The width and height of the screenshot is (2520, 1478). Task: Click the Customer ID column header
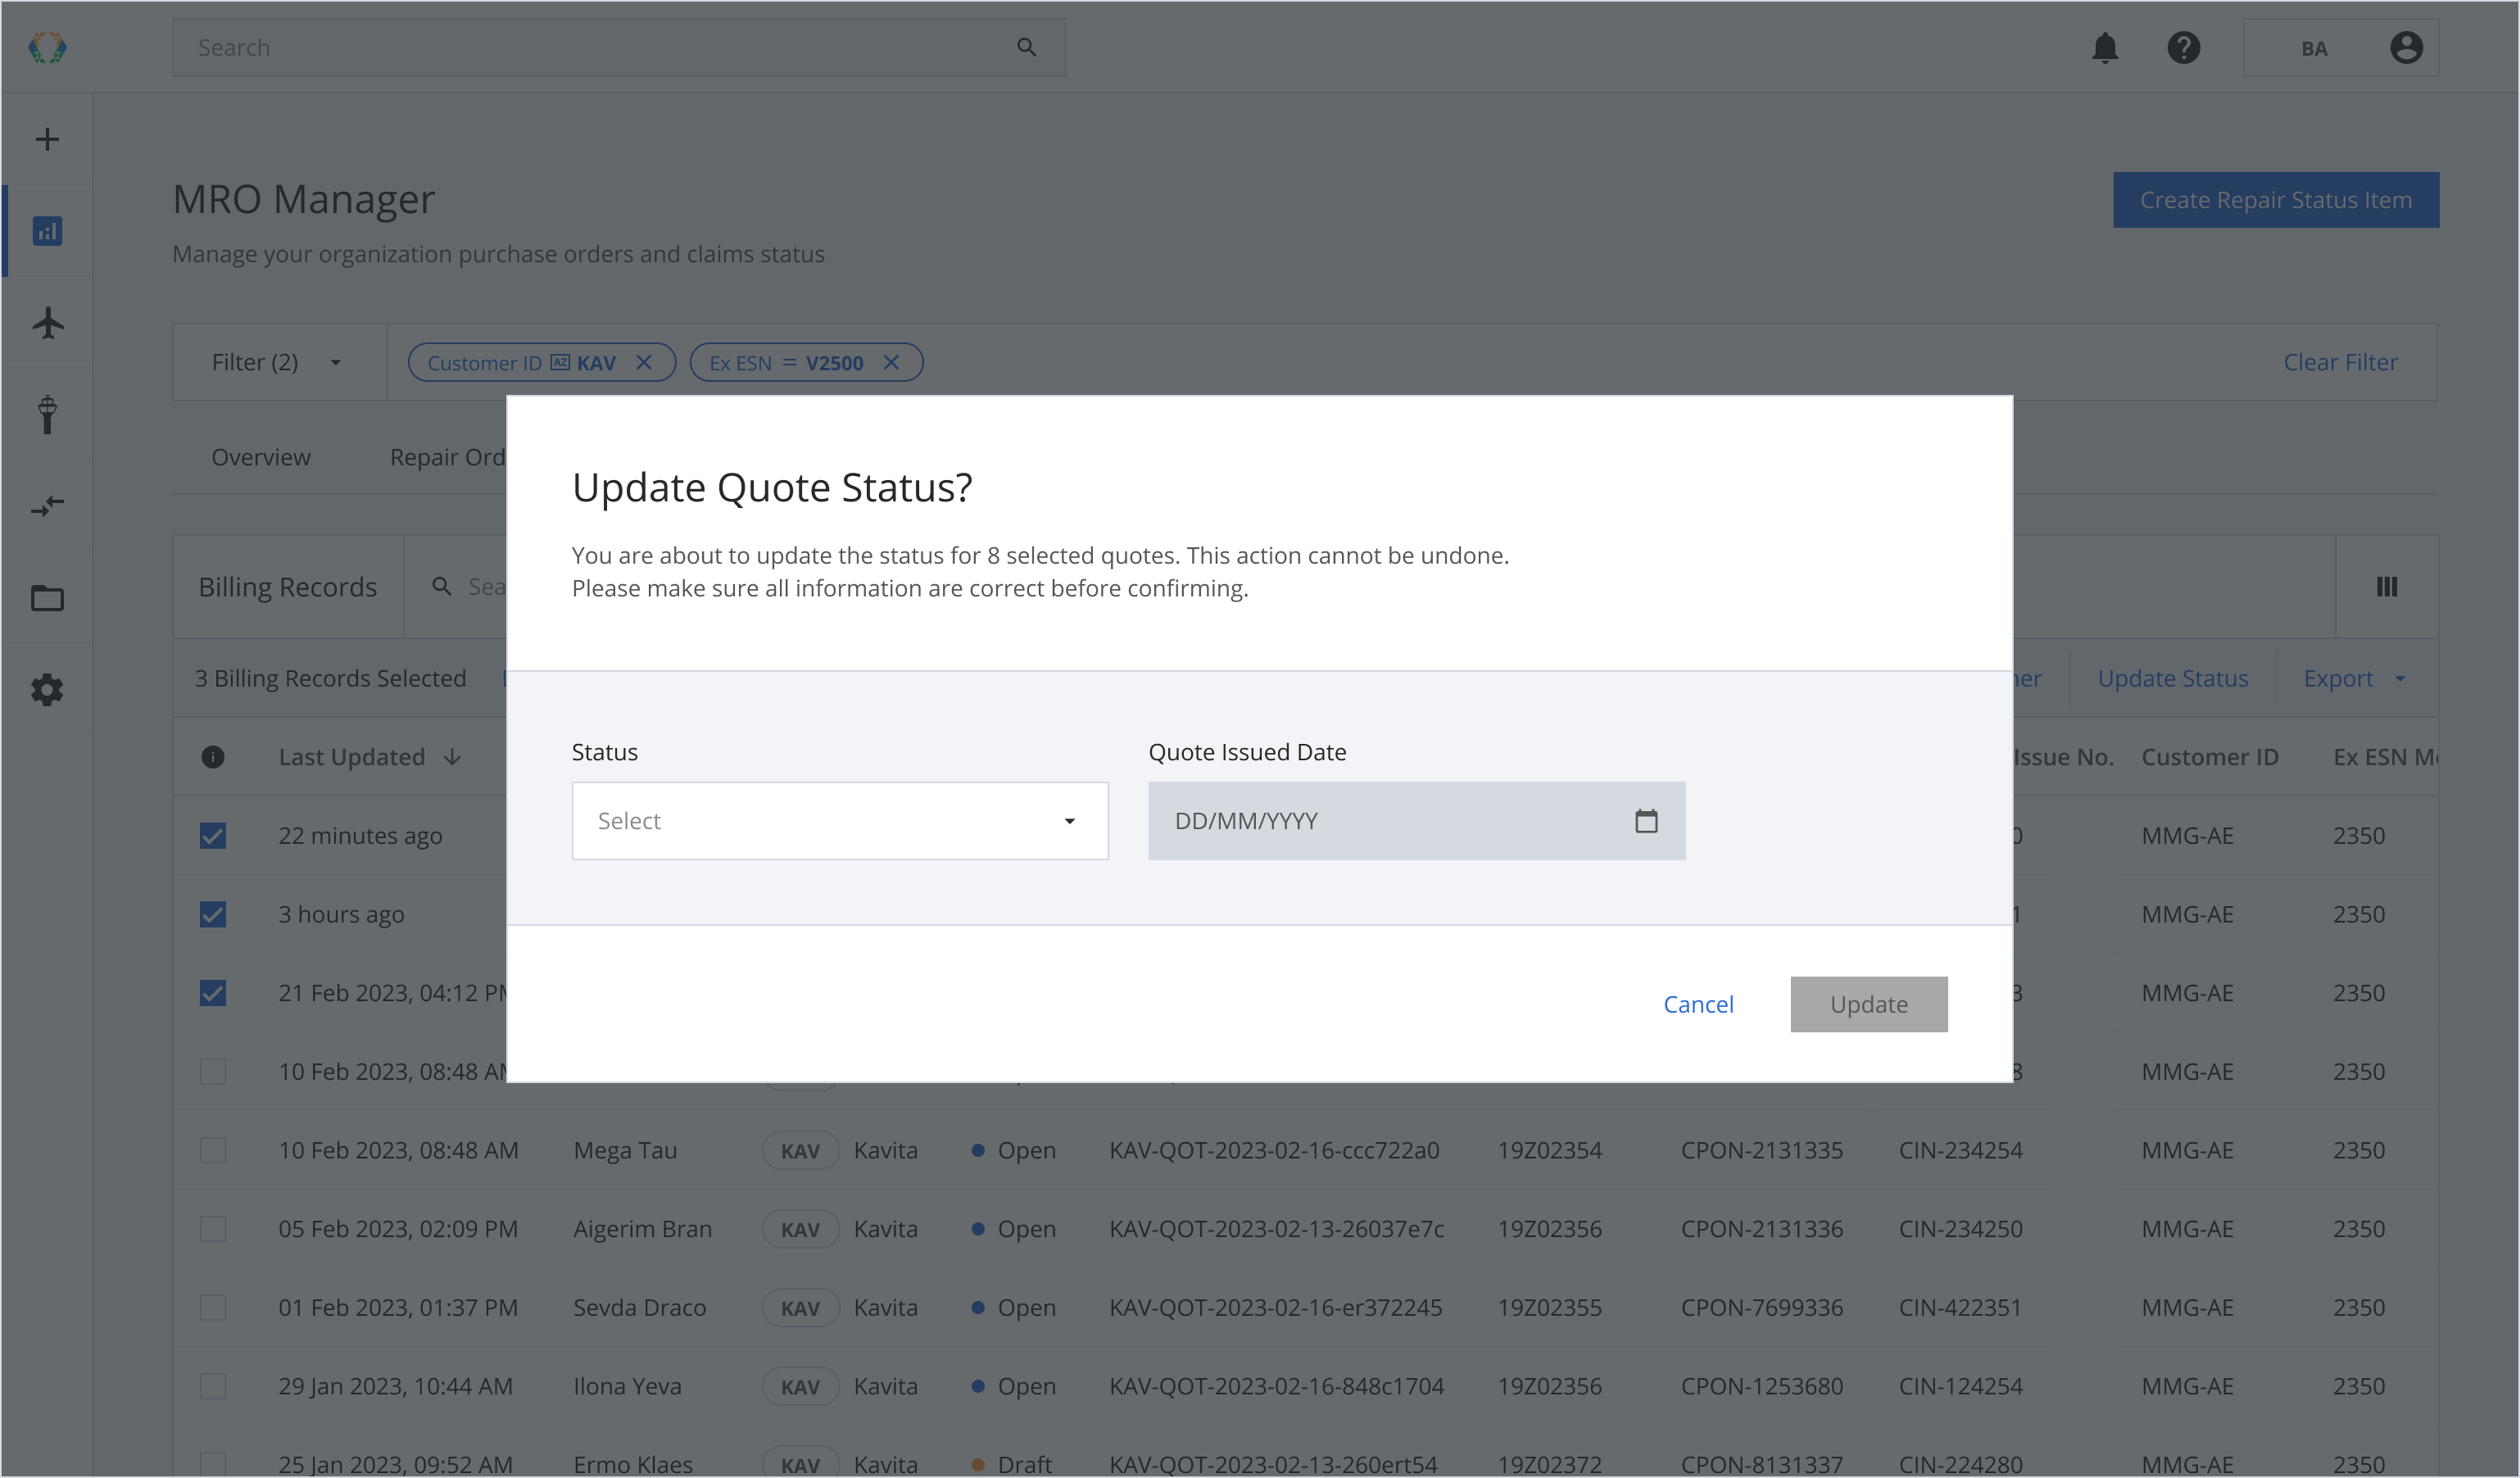tap(2209, 757)
